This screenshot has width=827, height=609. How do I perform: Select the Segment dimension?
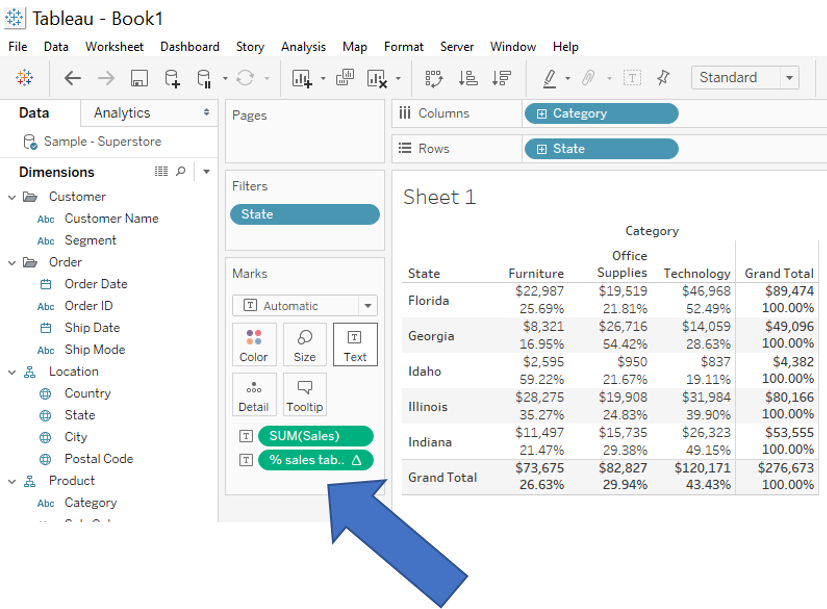click(x=90, y=240)
